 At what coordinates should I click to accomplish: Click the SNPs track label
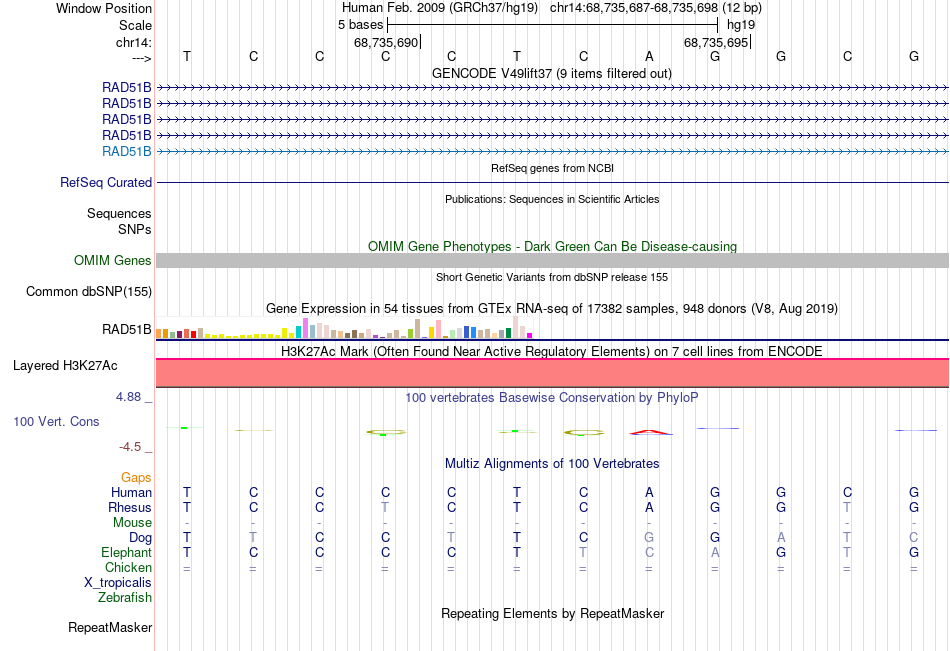point(135,229)
